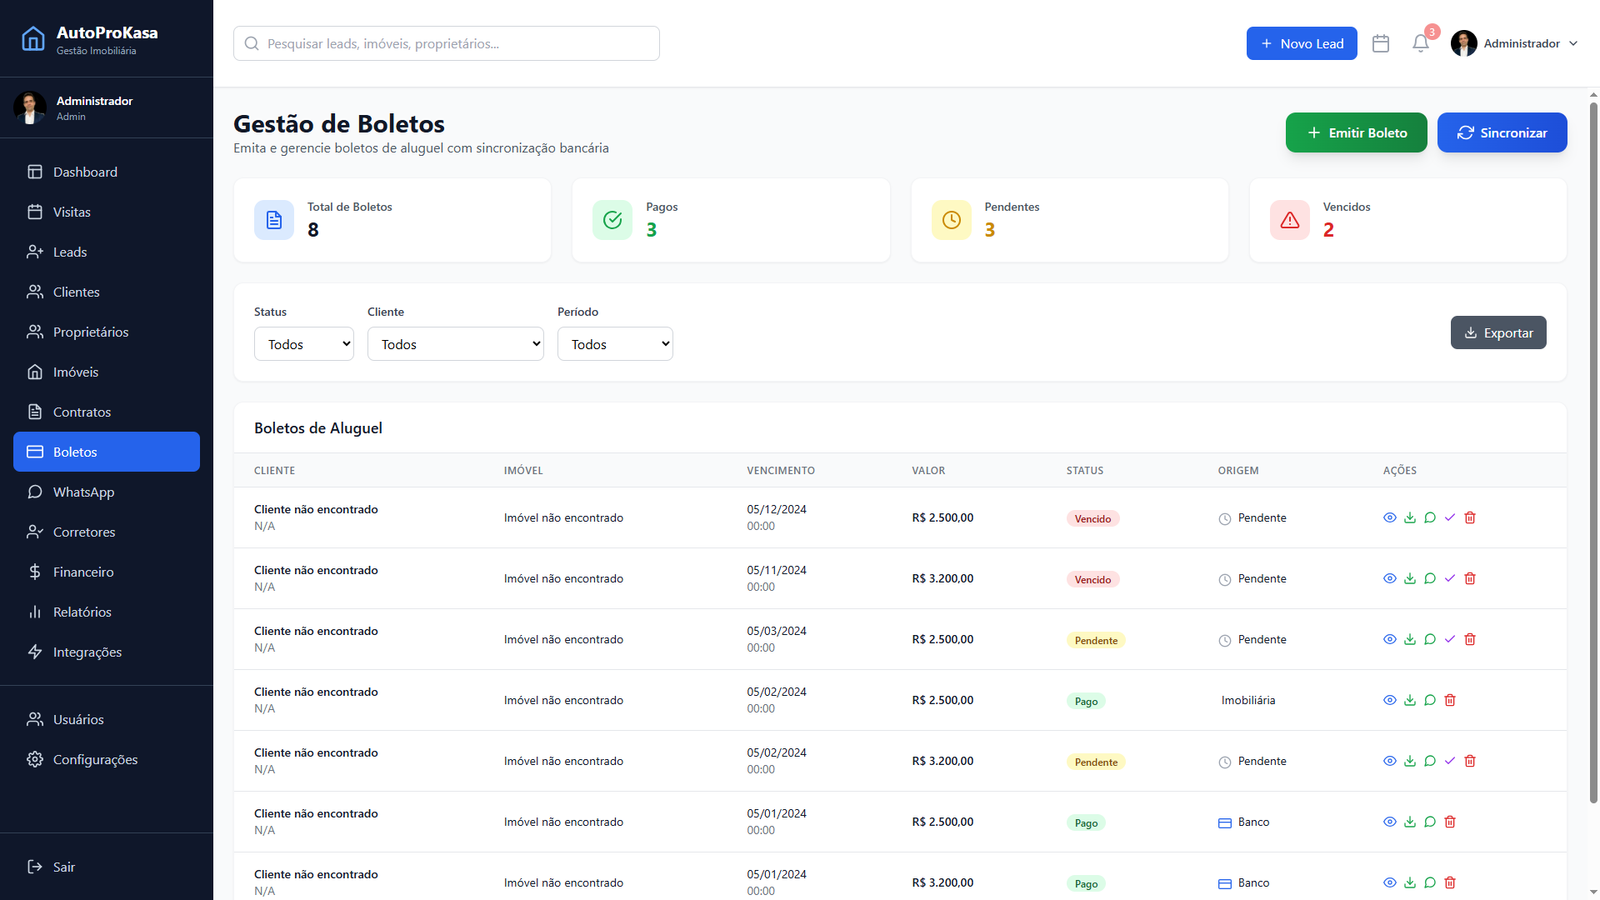This screenshot has height=900, width=1600.
Task: Mark the R$ 3.200,00 boleto due 05/02/2024 as paid
Action: (x=1450, y=762)
